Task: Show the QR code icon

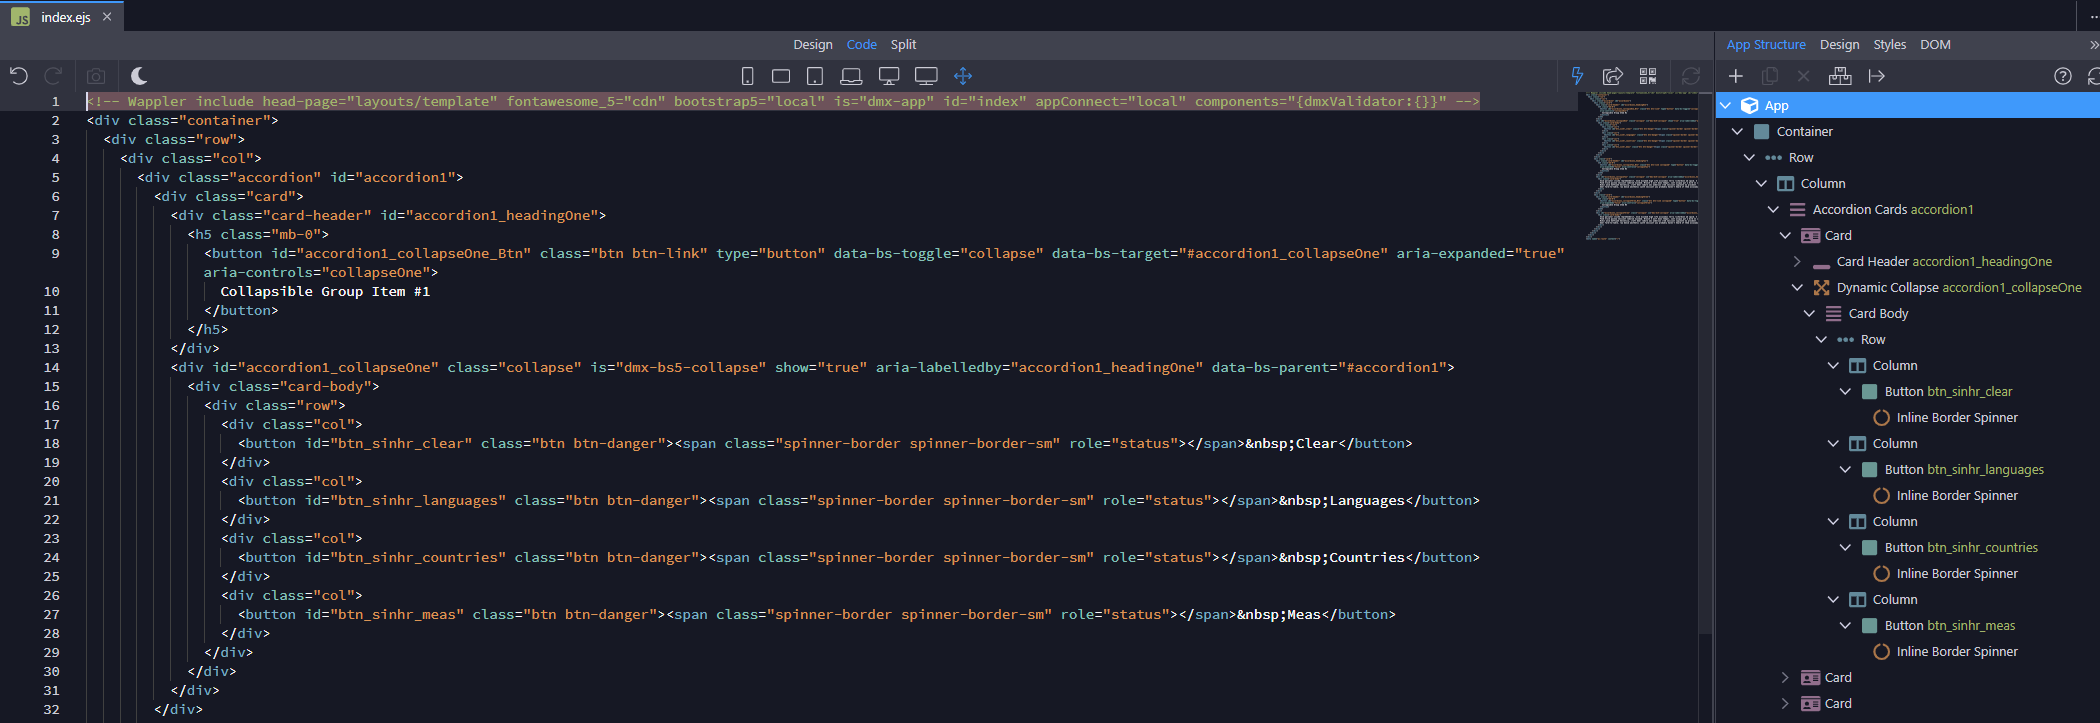Action: [1648, 76]
